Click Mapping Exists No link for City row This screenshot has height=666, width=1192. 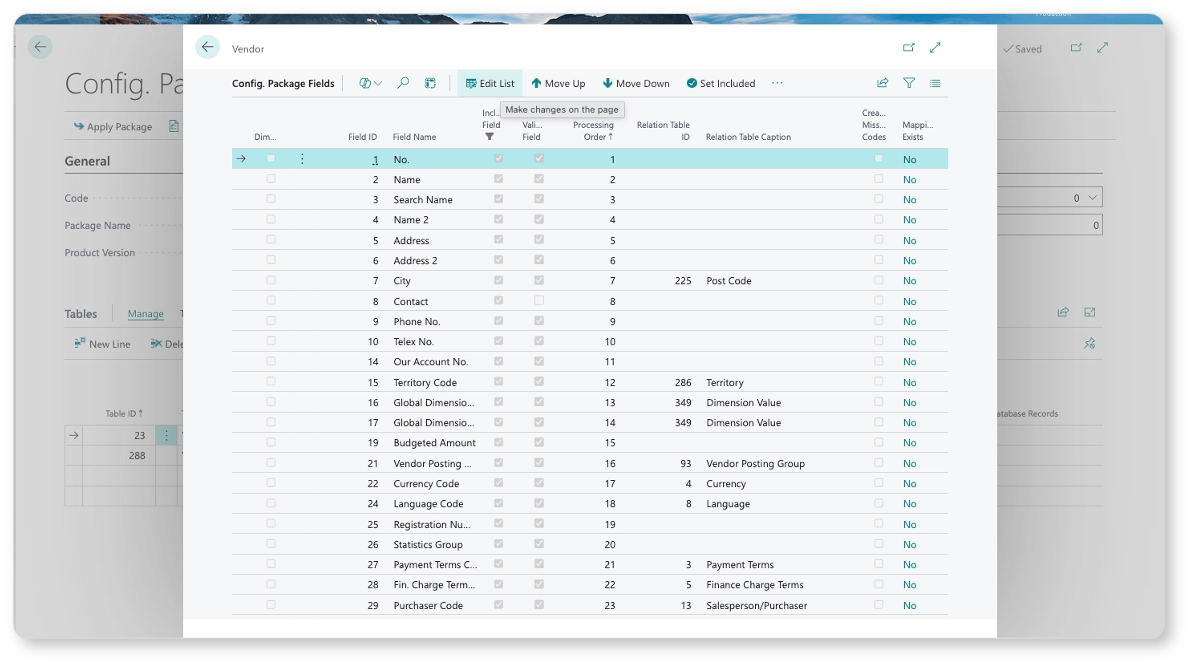pyautogui.click(x=909, y=281)
